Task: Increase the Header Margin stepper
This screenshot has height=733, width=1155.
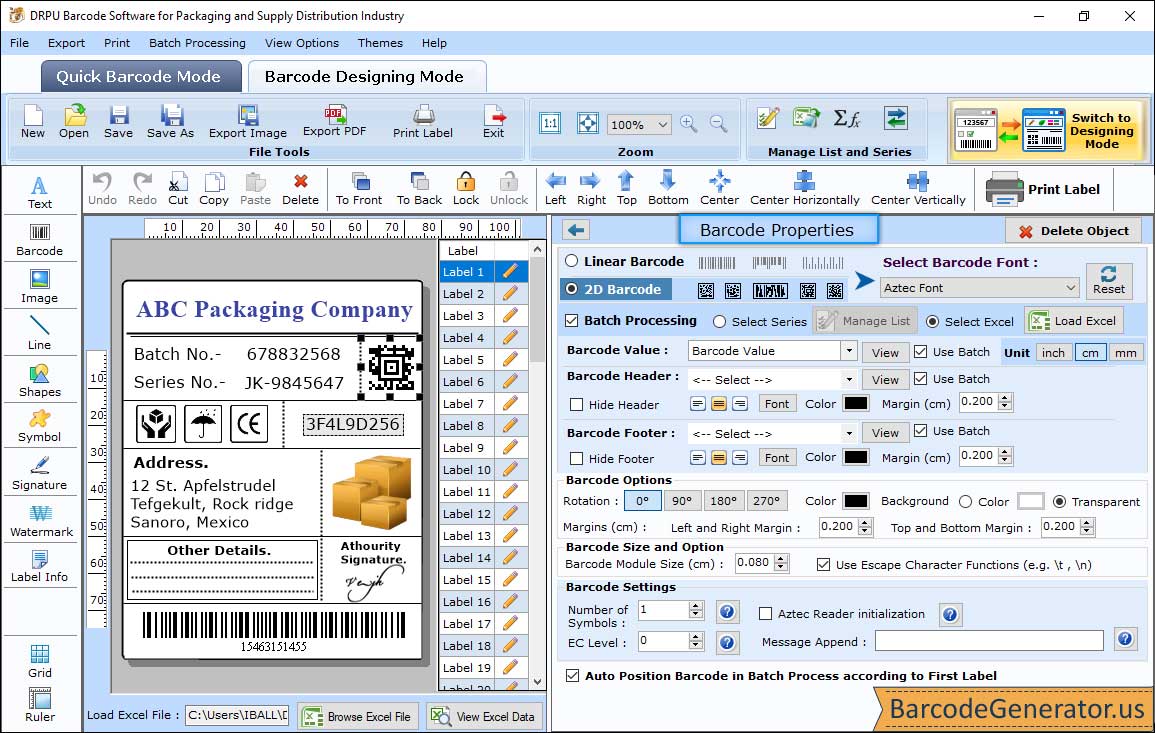Action: (x=1005, y=398)
